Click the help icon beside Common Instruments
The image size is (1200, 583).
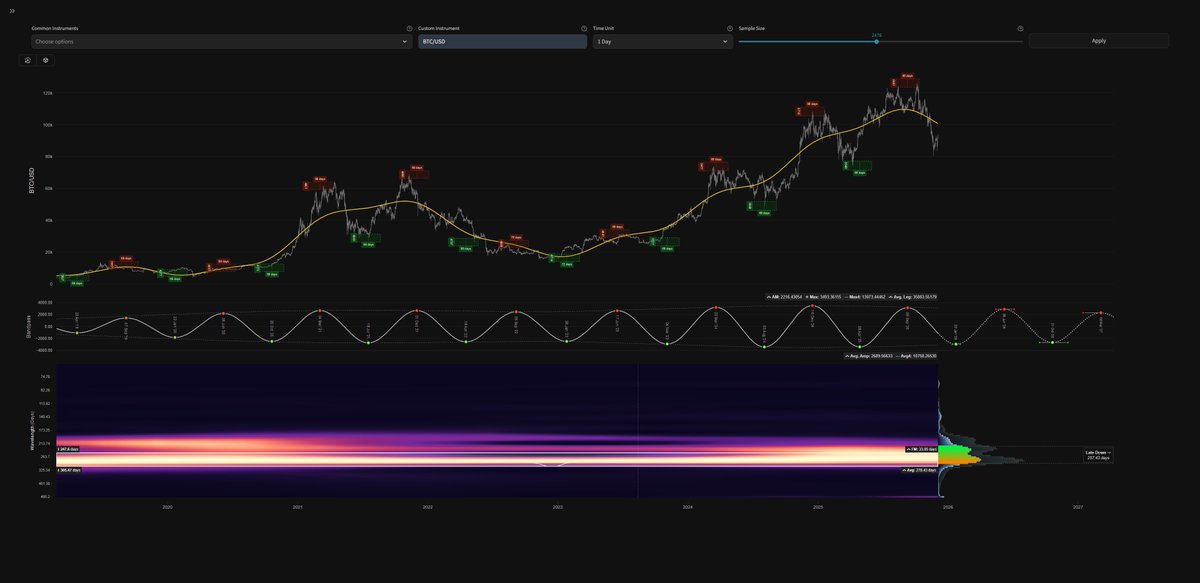pyautogui.click(x=409, y=29)
